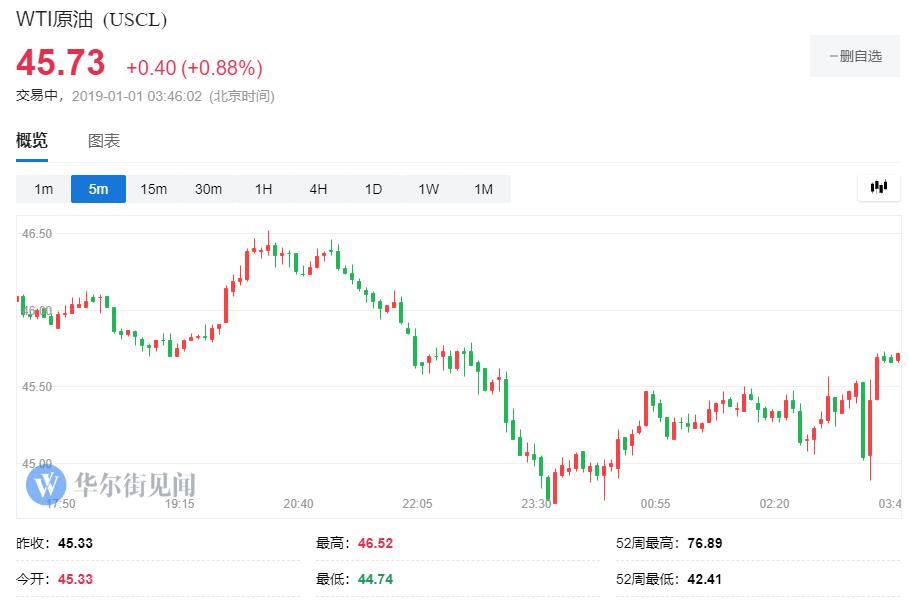Set chart interval to 1H
Viewport: 909px width, 601px height.
tap(263, 189)
